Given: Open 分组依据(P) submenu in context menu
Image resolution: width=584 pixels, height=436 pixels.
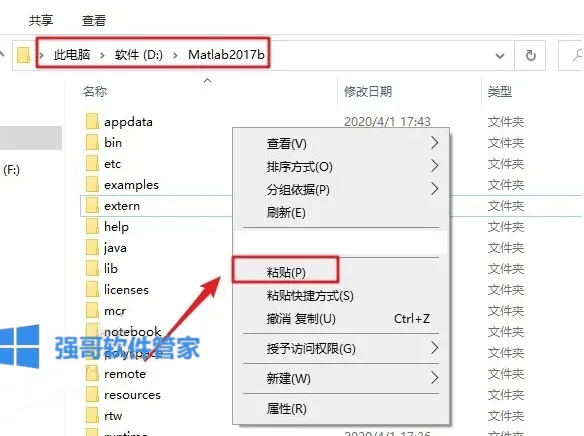Looking at the screenshot, I should [341, 190].
